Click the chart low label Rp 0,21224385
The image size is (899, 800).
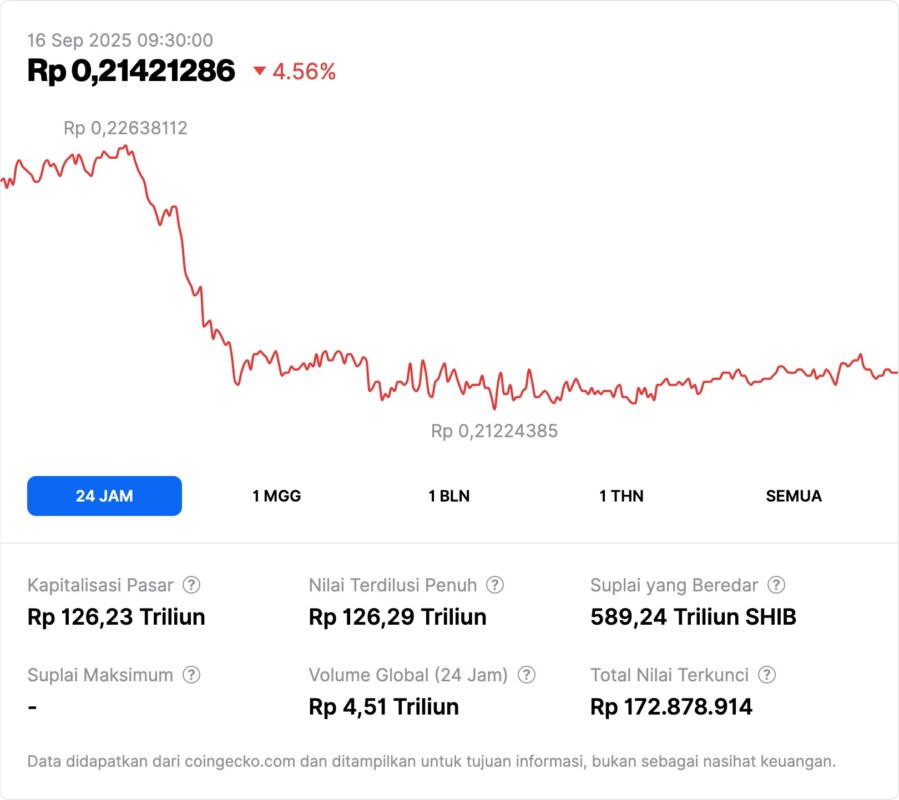(494, 431)
